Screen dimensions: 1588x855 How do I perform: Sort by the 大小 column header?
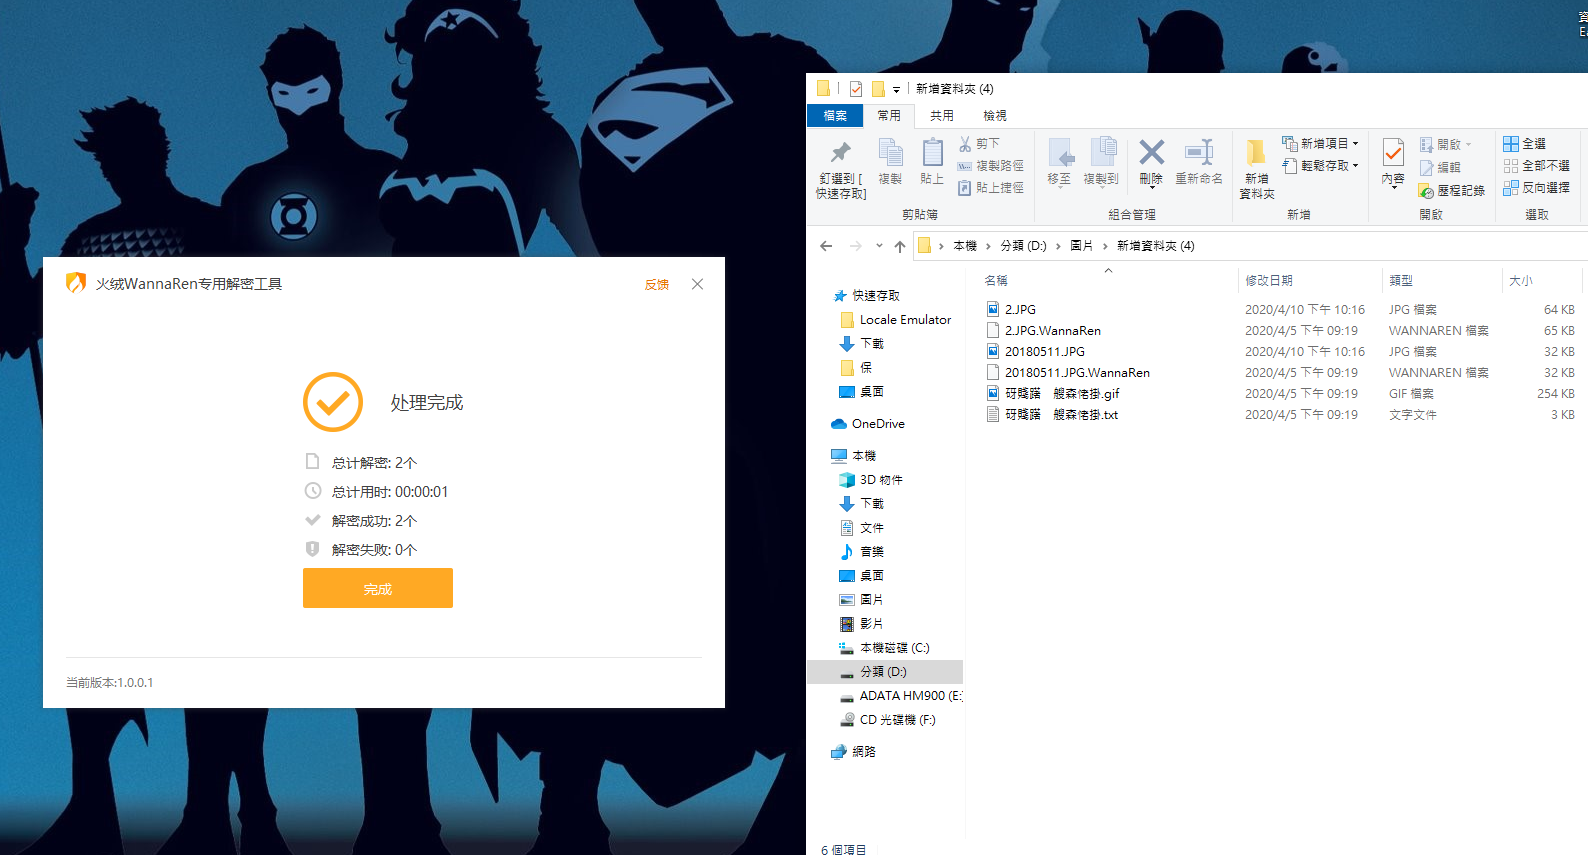click(1541, 281)
